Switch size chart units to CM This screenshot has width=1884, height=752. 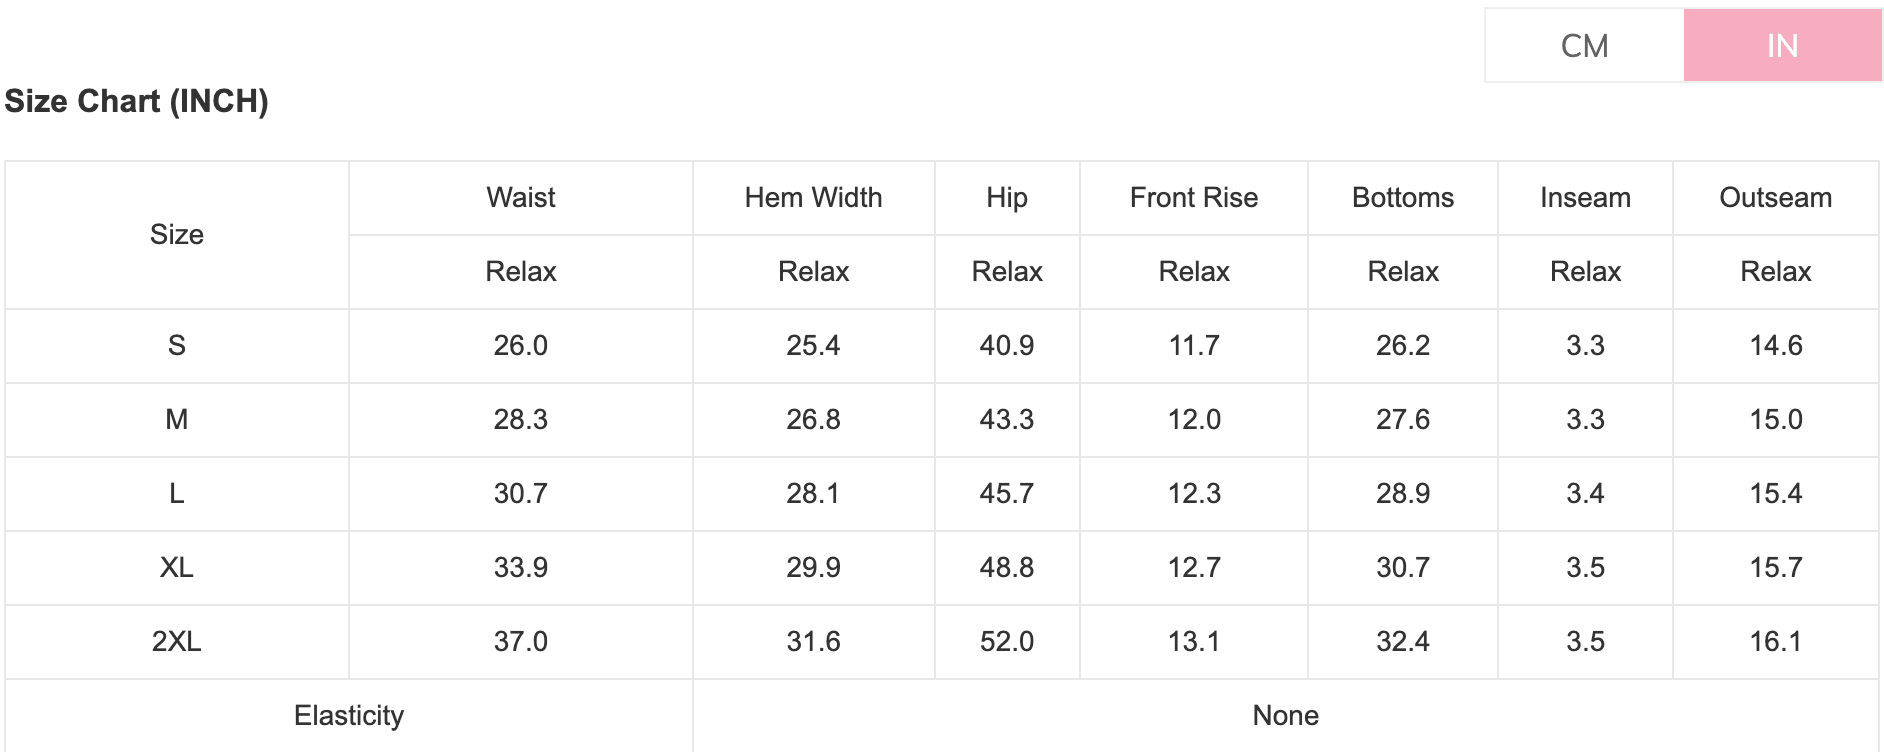coord(1584,46)
